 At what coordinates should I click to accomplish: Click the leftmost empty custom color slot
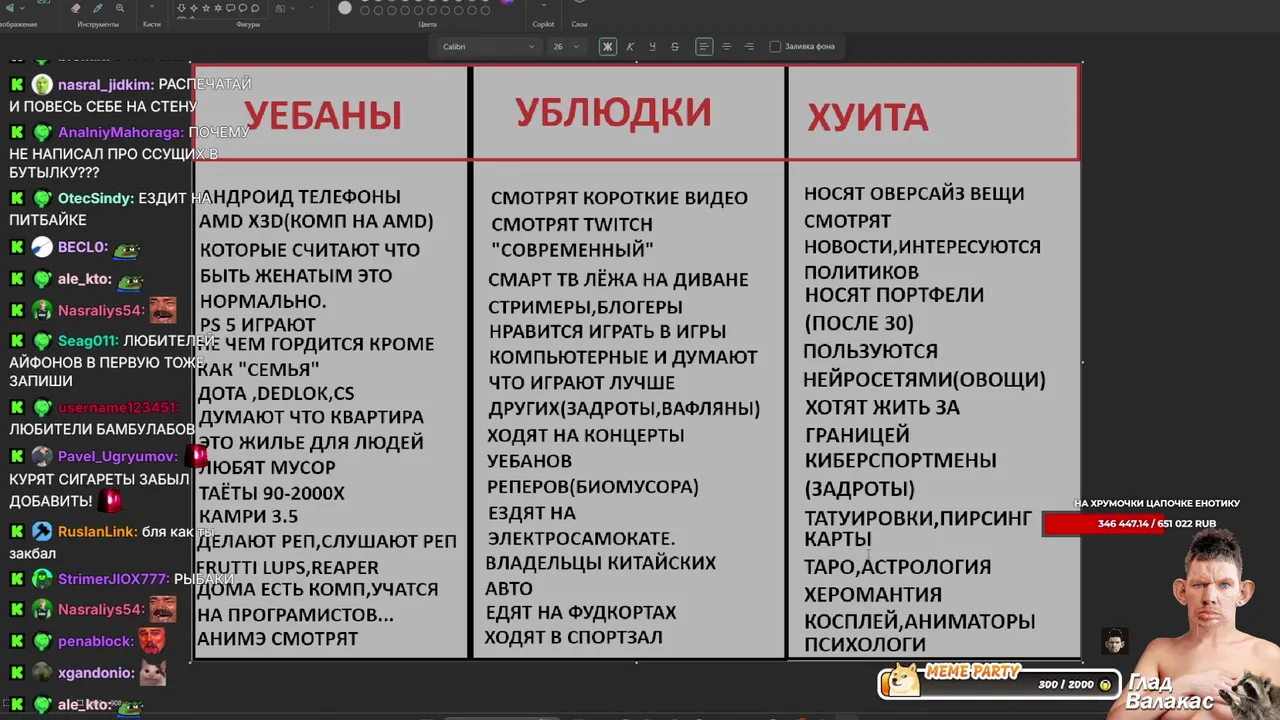pyautogui.click(x=365, y=10)
